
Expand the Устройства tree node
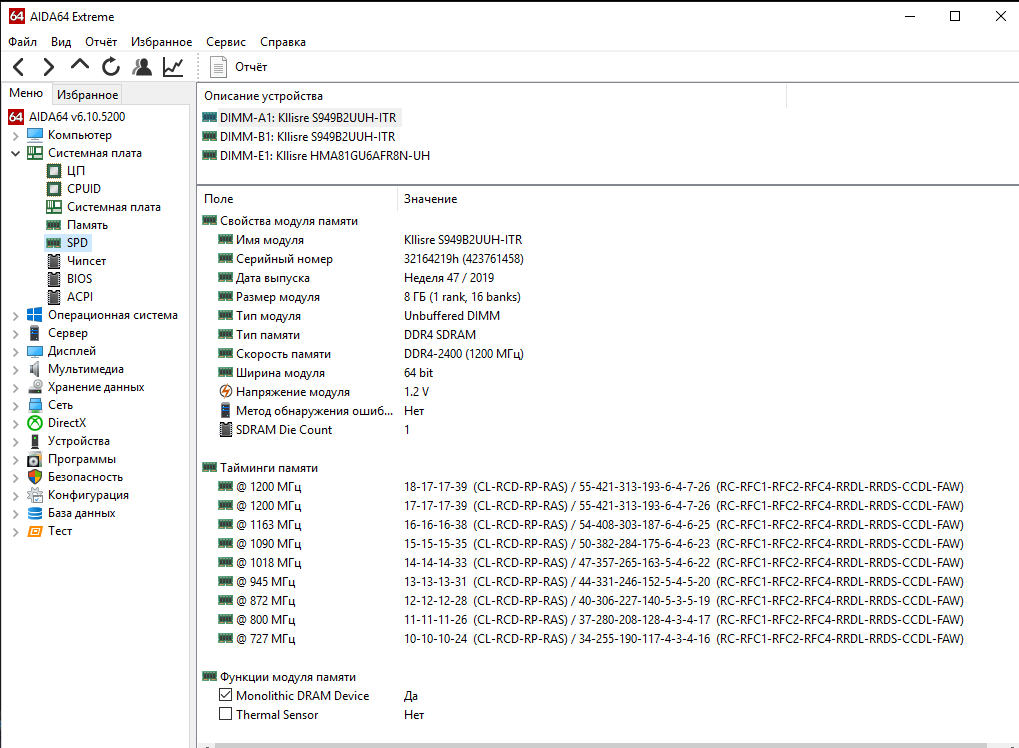16,442
